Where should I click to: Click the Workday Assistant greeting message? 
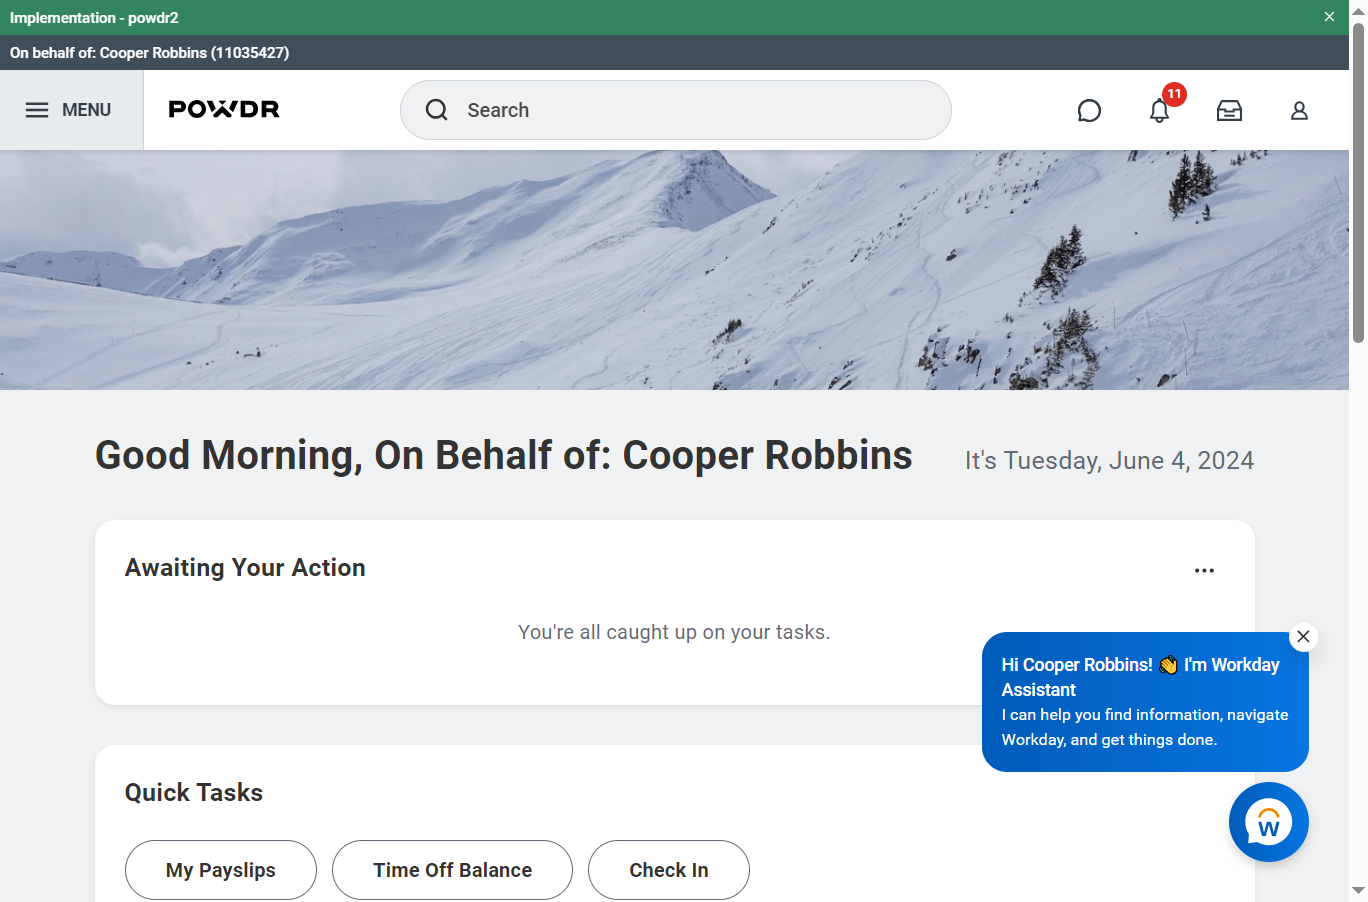pos(1145,702)
